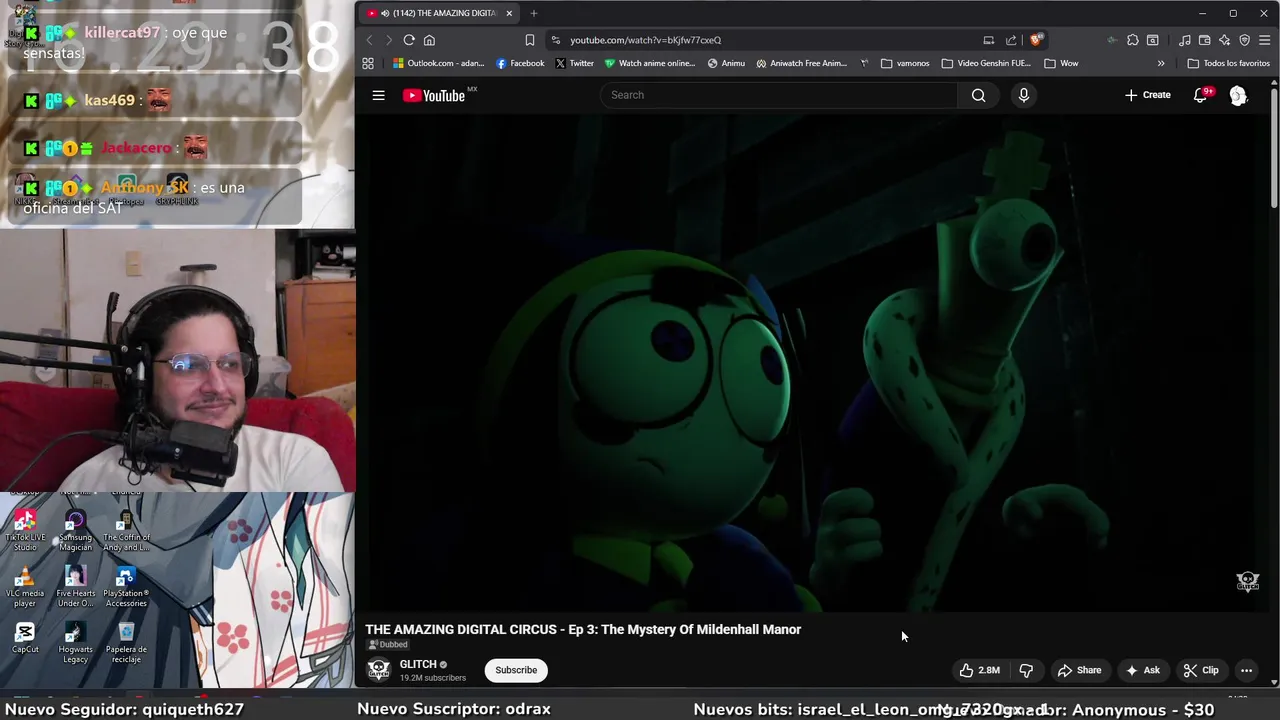Open the YouTube guide hamburger menu
Viewport: 1280px width, 720px height.
point(378,95)
